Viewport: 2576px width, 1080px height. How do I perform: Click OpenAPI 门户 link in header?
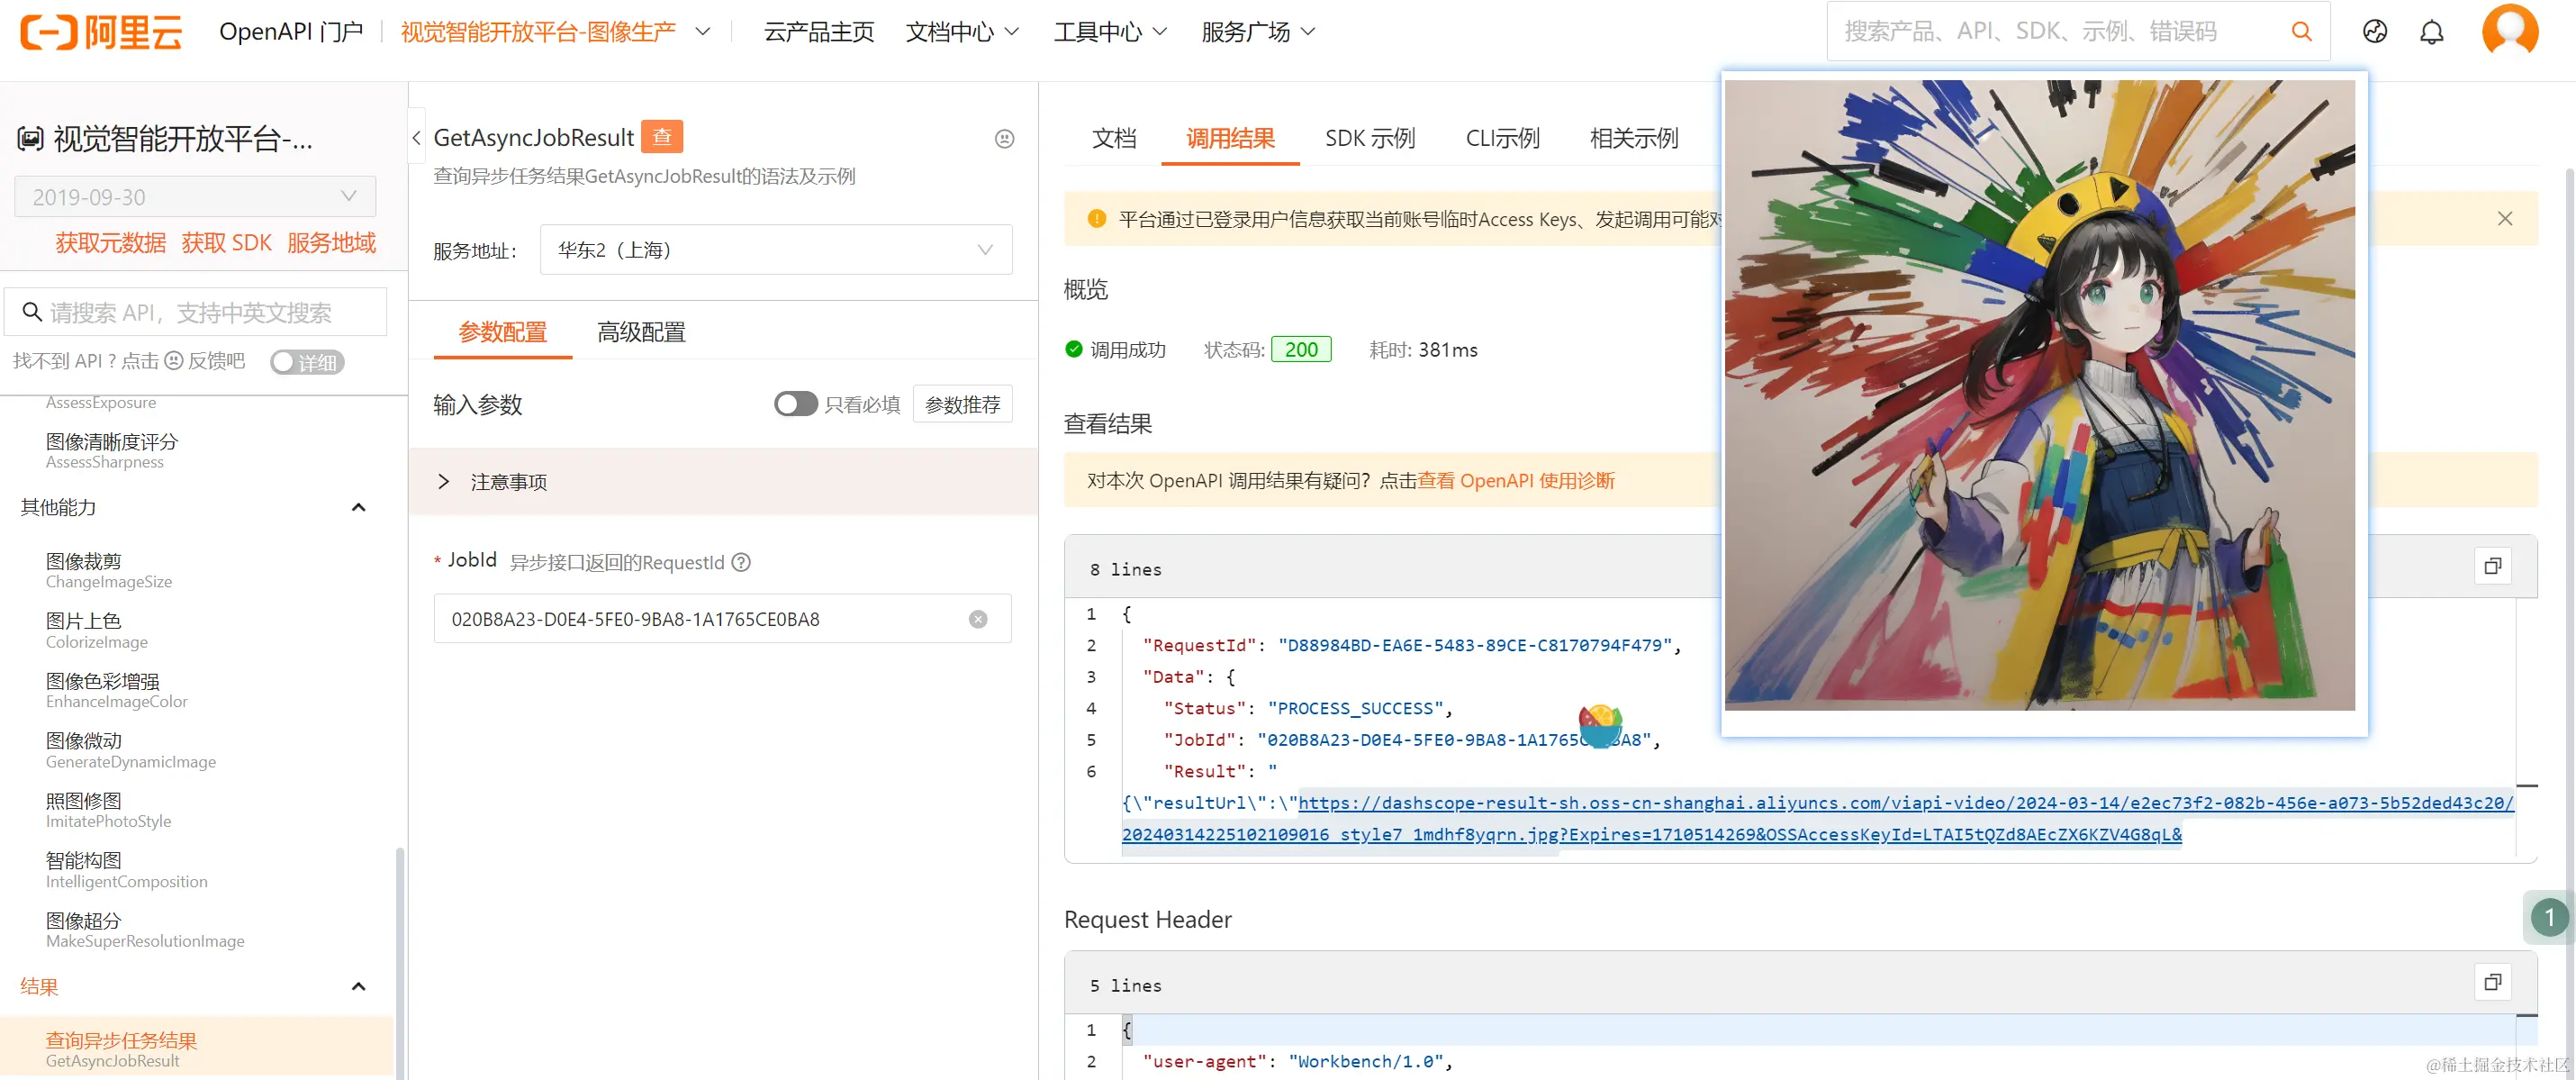click(x=291, y=32)
